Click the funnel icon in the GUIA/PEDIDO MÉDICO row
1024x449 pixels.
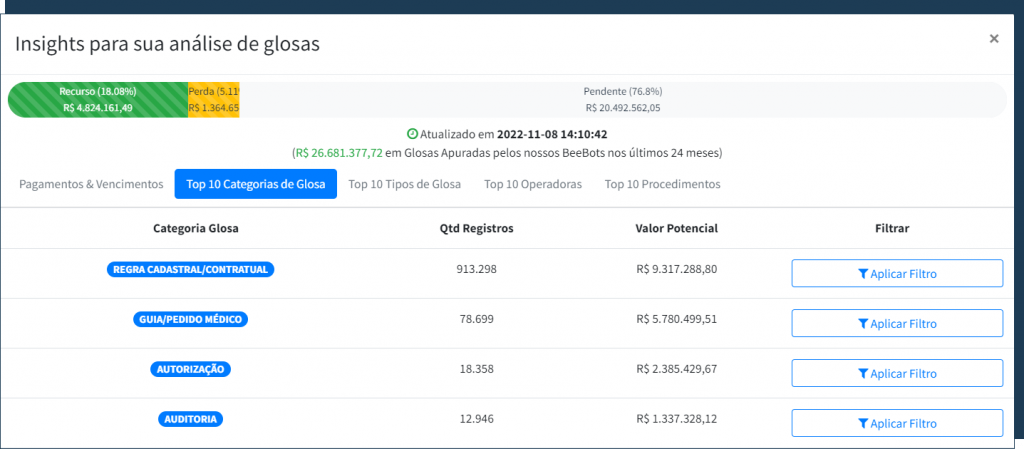[x=863, y=324]
